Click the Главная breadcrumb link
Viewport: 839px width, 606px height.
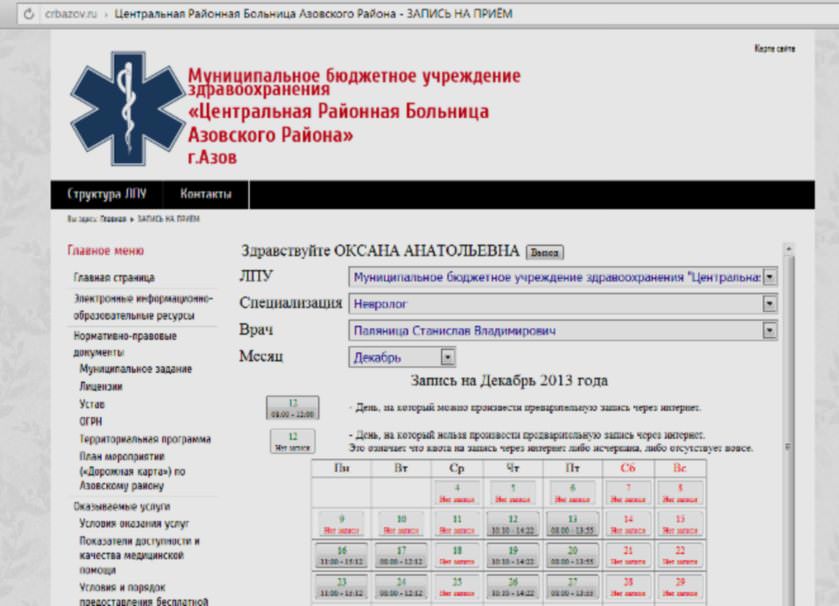[x=112, y=218]
